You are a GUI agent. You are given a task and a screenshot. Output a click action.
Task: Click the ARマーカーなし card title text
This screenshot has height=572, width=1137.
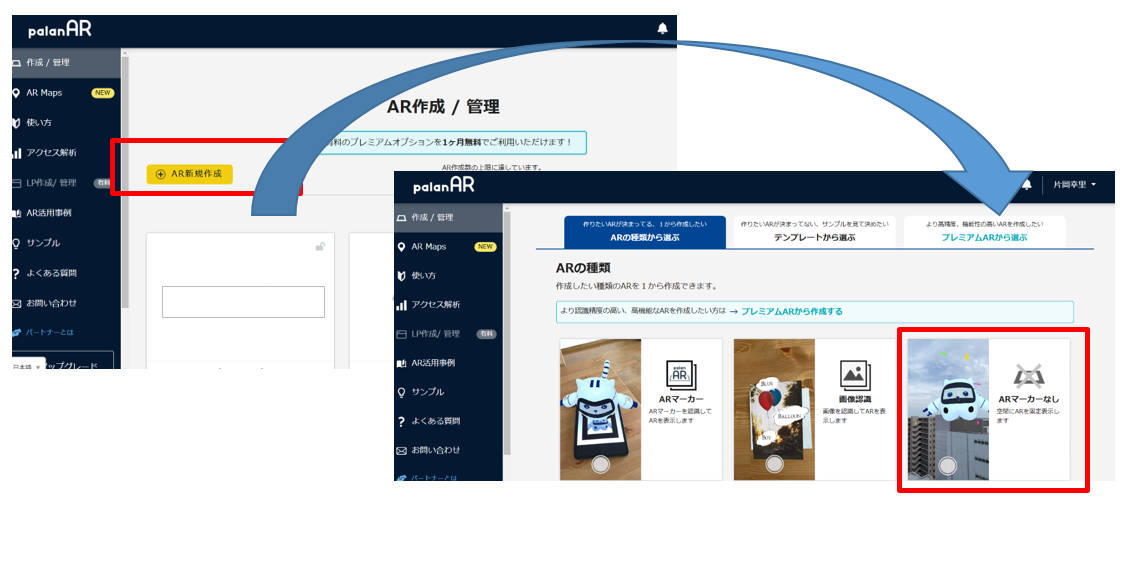[1028, 399]
